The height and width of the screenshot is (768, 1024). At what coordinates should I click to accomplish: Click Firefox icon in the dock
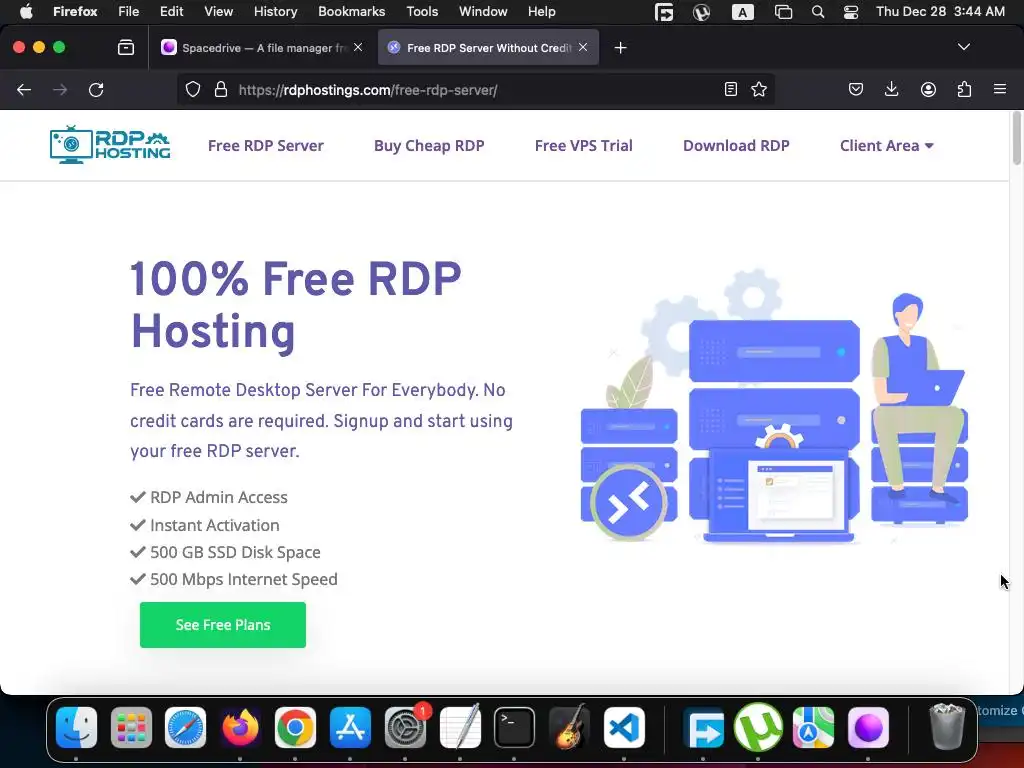point(240,728)
